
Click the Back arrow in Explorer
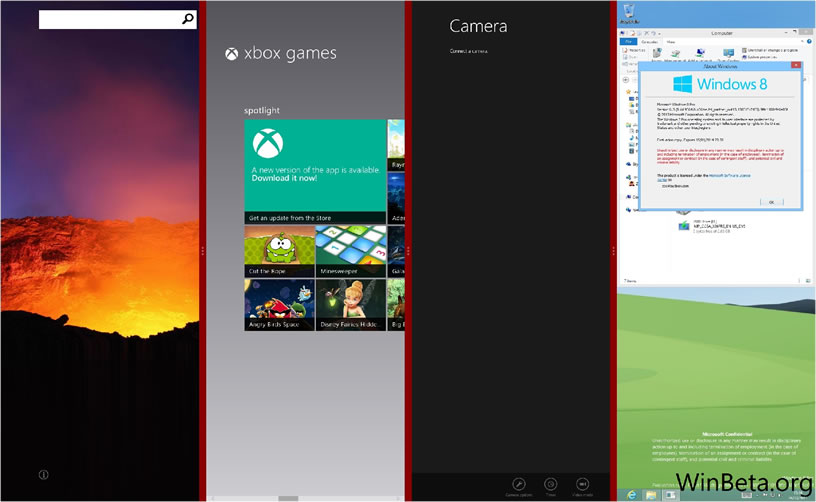pyautogui.click(x=626, y=80)
